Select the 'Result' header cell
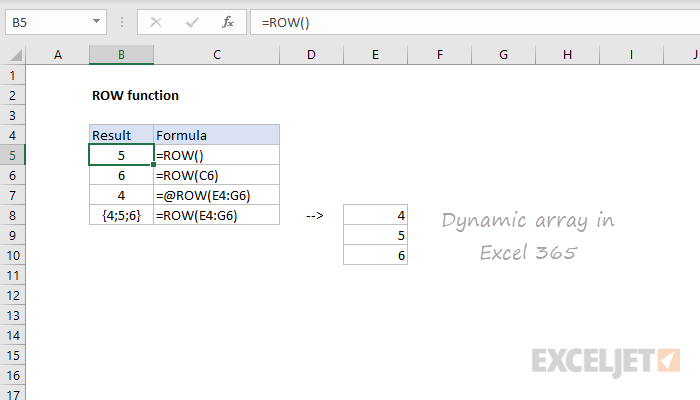The width and height of the screenshot is (700, 400). (x=121, y=135)
